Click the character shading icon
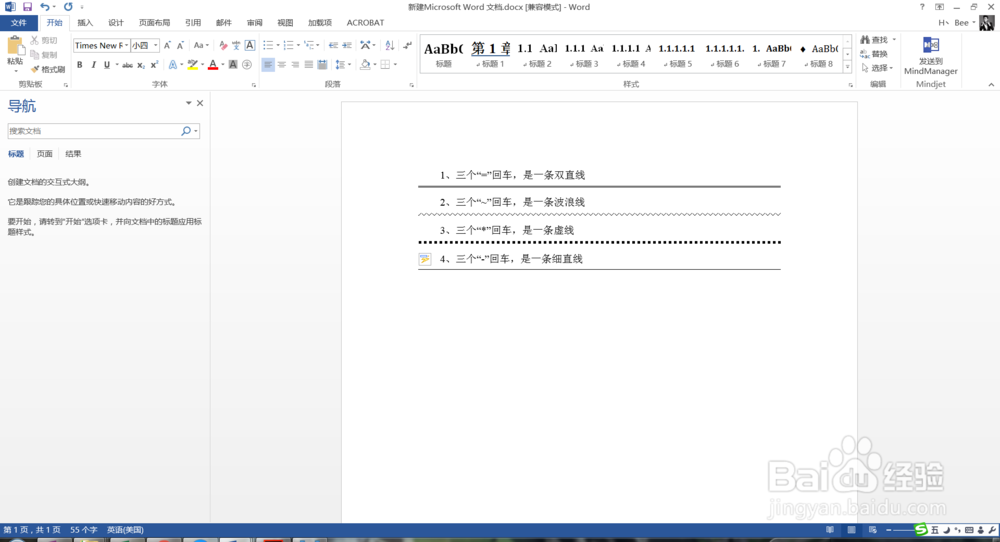 pos(233,64)
